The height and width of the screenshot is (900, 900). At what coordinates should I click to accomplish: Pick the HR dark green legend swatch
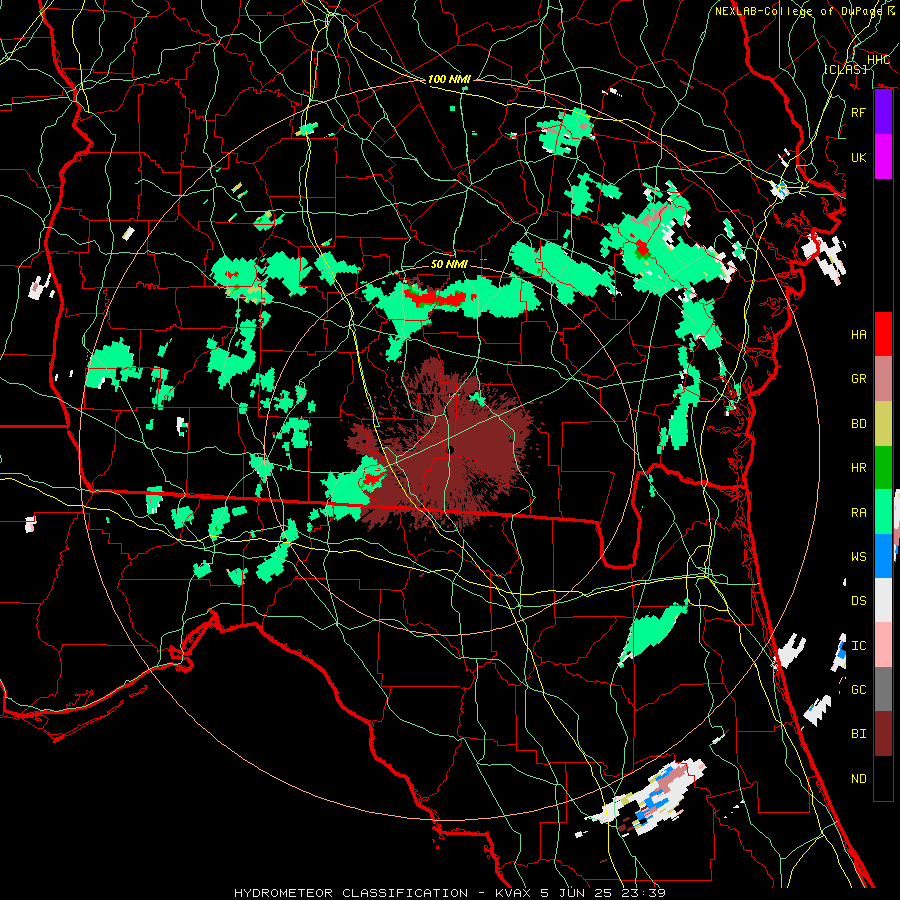click(883, 467)
